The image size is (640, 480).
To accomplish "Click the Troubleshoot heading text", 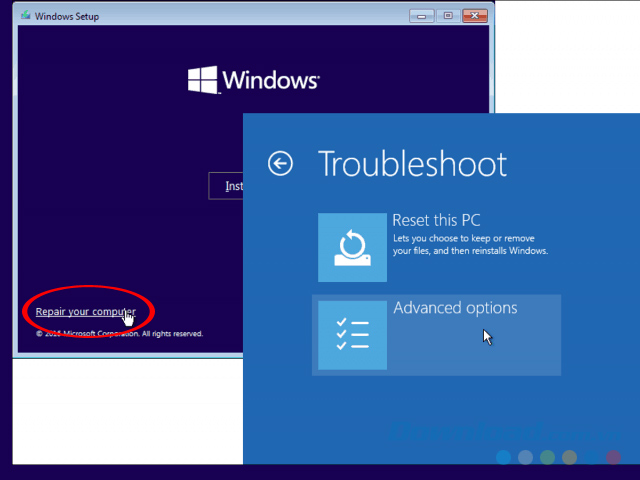I will 412,164.
